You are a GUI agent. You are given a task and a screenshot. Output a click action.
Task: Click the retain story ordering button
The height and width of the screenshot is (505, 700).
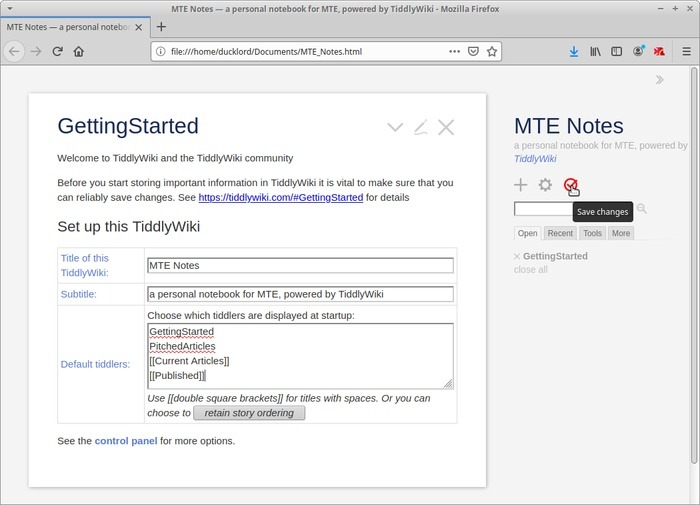point(249,413)
